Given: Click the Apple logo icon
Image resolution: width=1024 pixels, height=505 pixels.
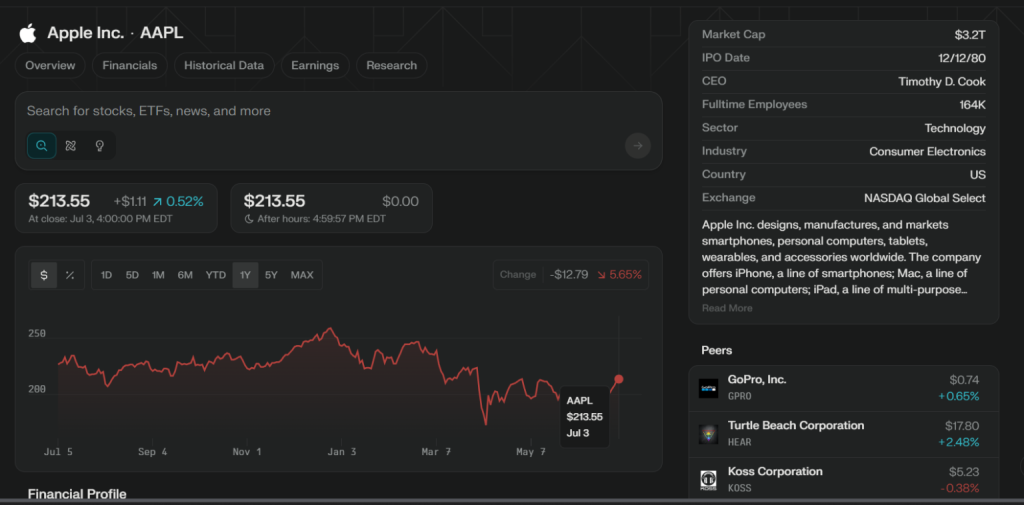Looking at the screenshot, I should 27,33.
